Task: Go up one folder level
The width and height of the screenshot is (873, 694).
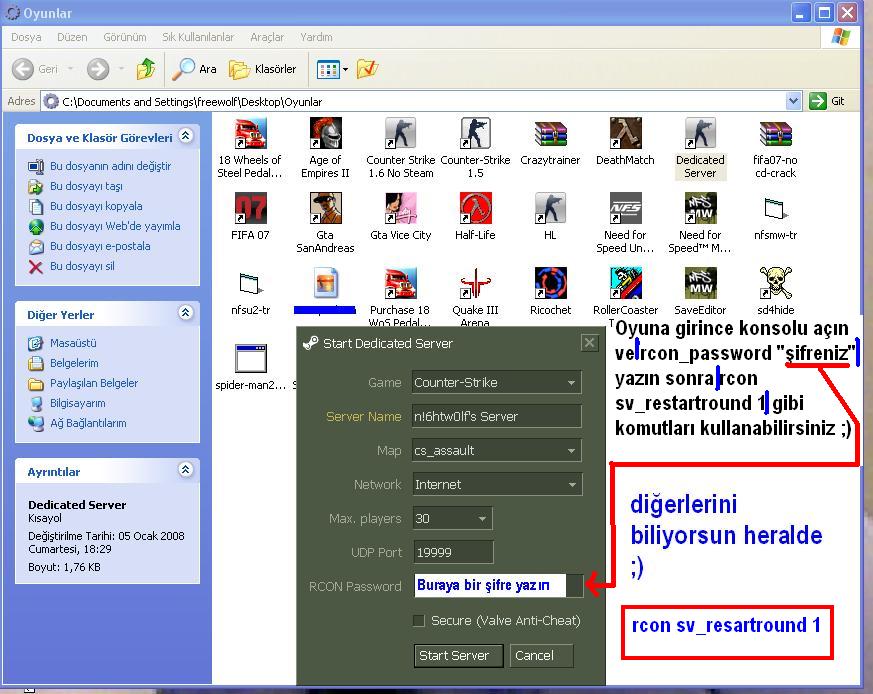Action: click(x=146, y=69)
